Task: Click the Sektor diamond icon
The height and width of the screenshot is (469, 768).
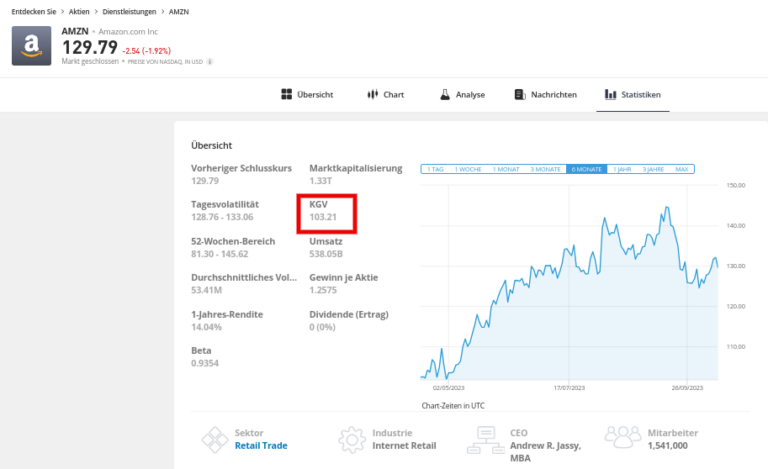Action: (x=215, y=440)
